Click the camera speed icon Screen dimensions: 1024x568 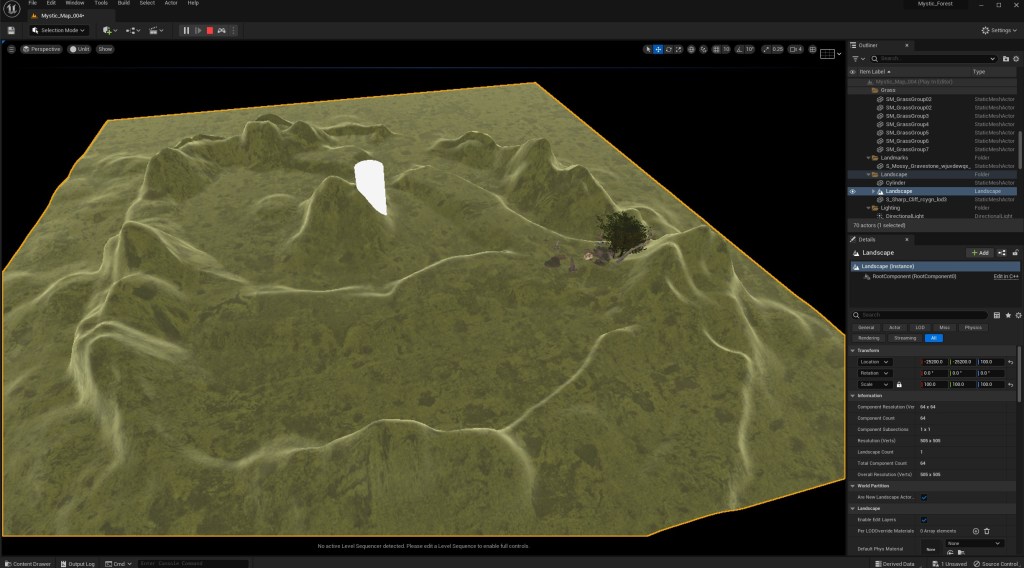tap(795, 49)
